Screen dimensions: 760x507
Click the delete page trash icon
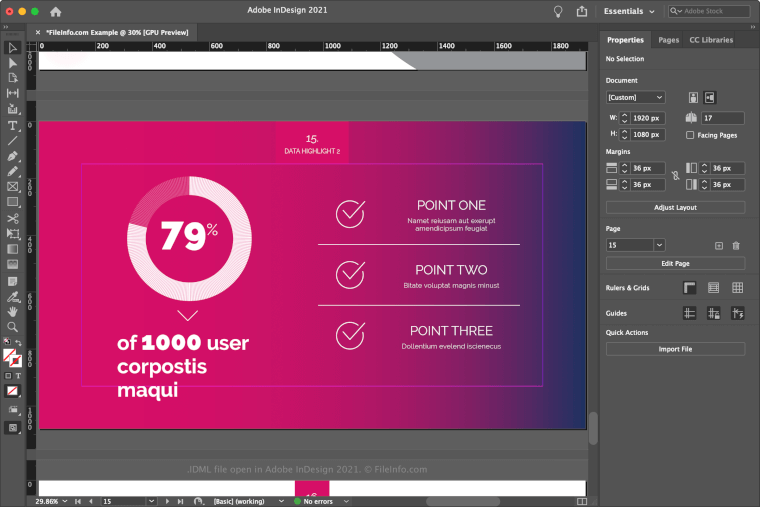pyautogui.click(x=736, y=245)
